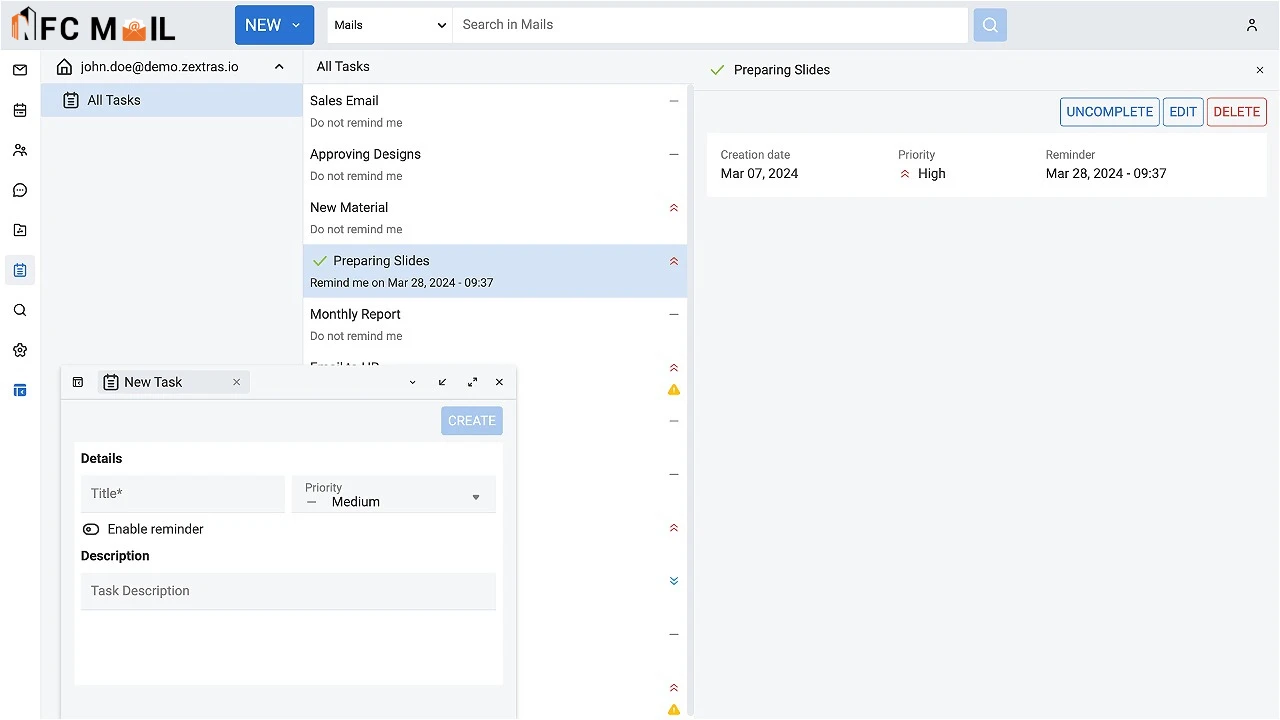1280x720 pixels.
Task: Open the Calendar module icon
Action: [20, 110]
